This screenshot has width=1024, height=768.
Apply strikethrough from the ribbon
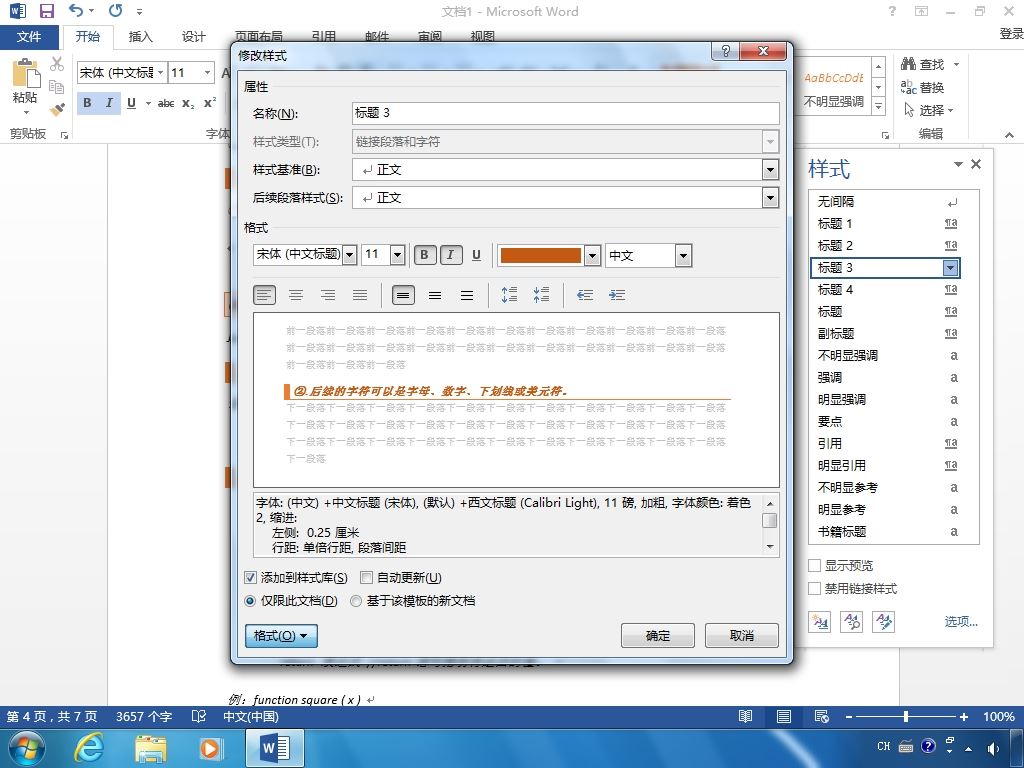[166, 103]
